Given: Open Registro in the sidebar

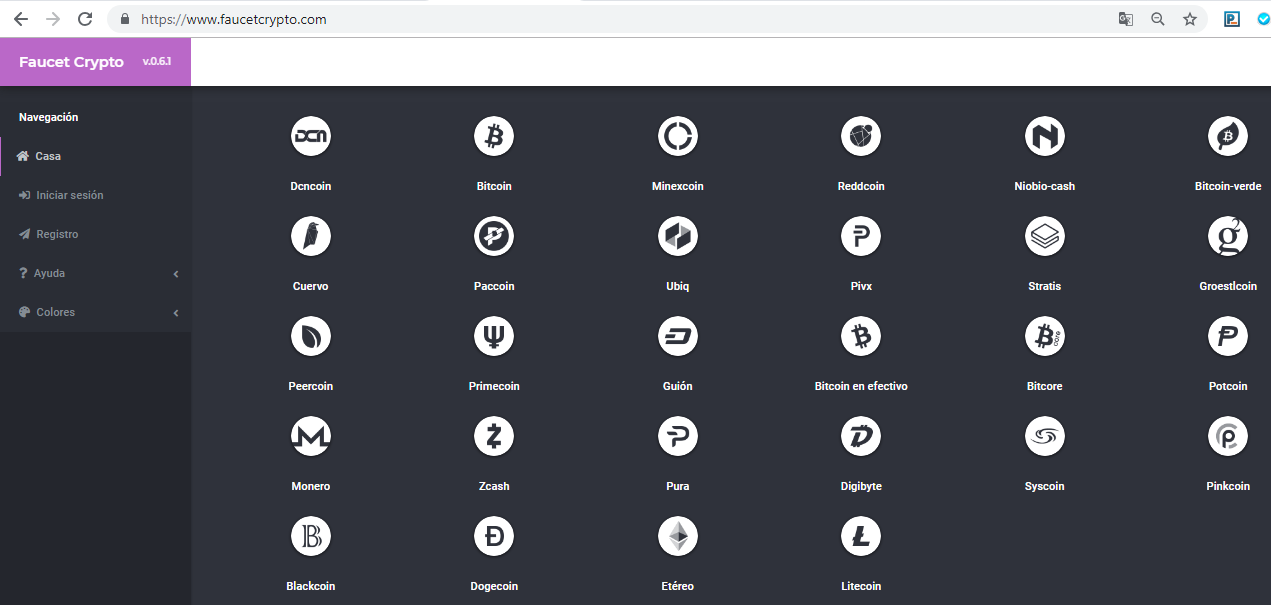Looking at the screenshot, I should point(95,234).
